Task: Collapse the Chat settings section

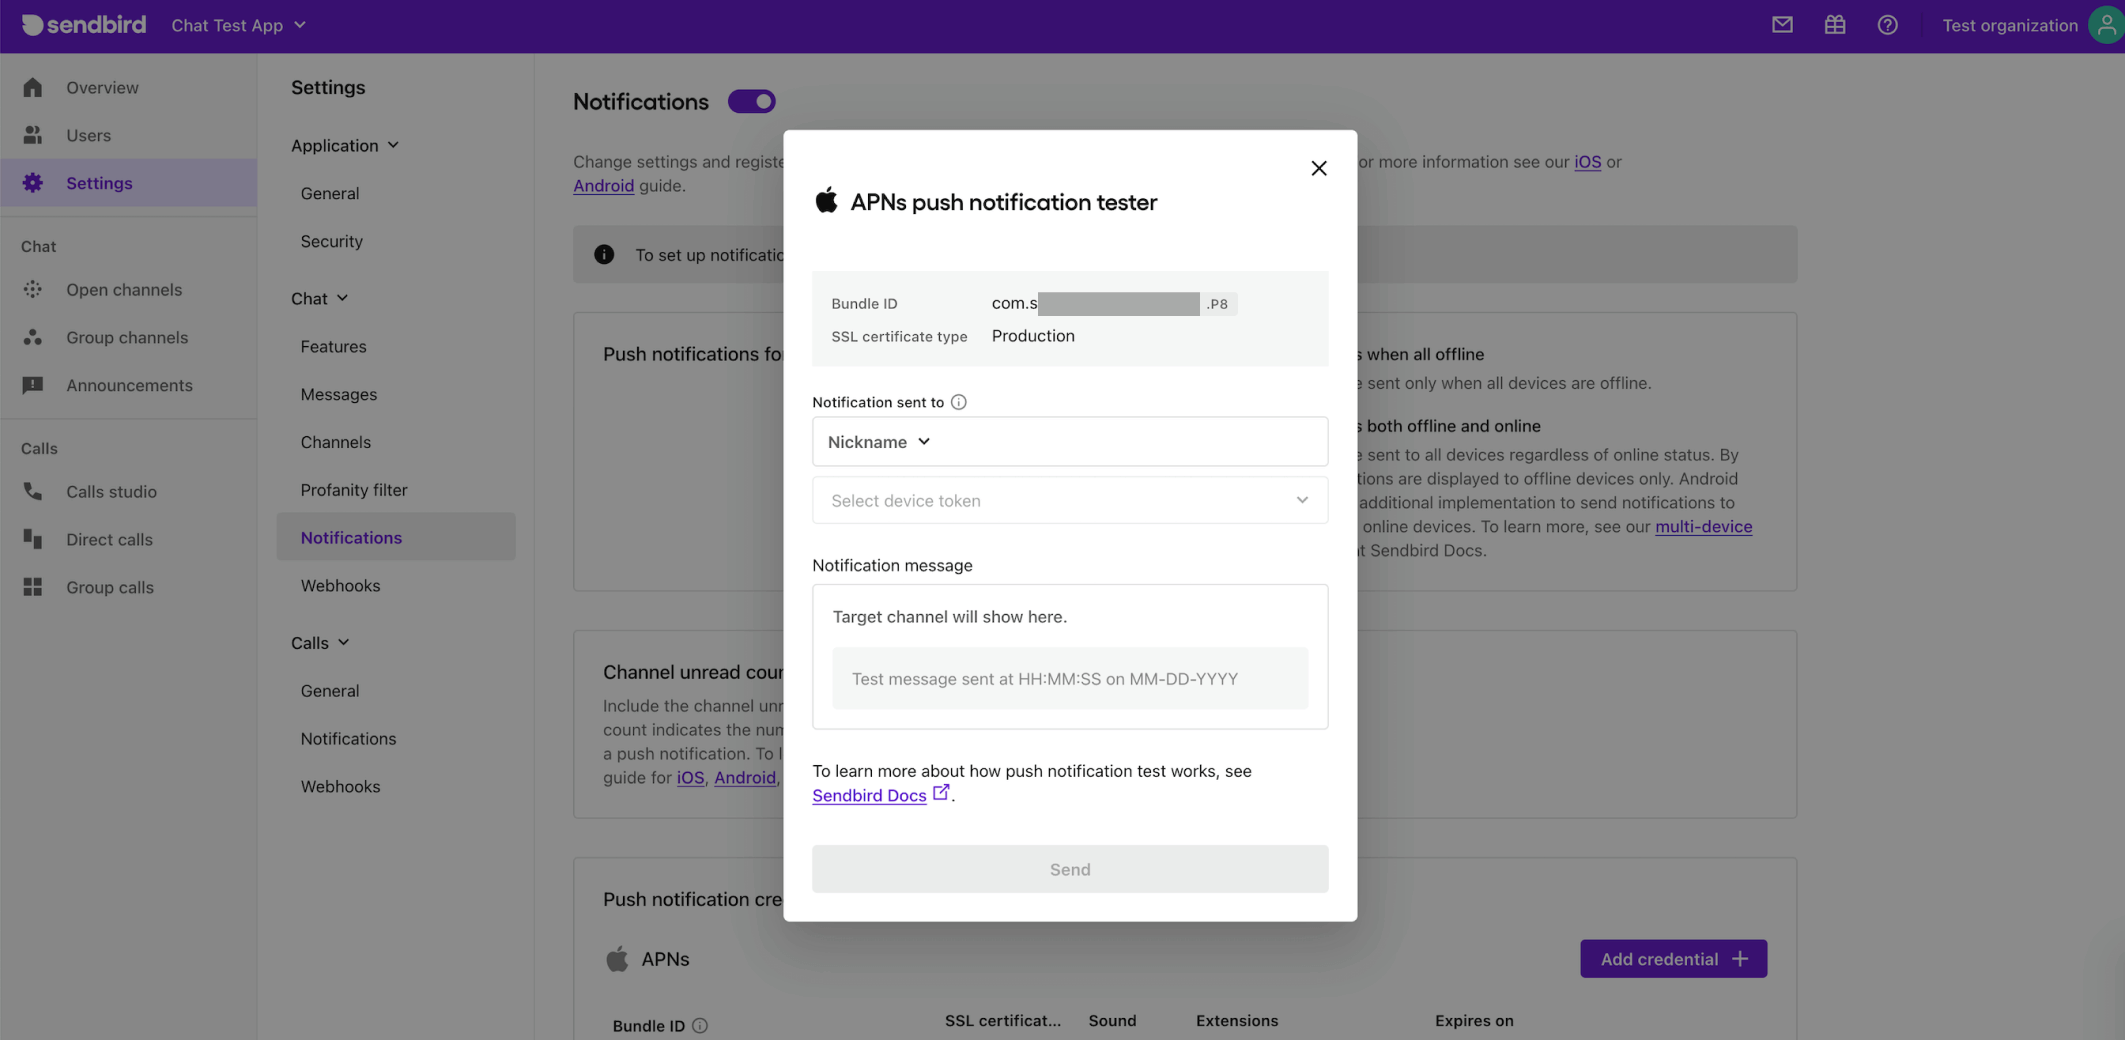Action: pyautogui.click(x=319, y=298)
